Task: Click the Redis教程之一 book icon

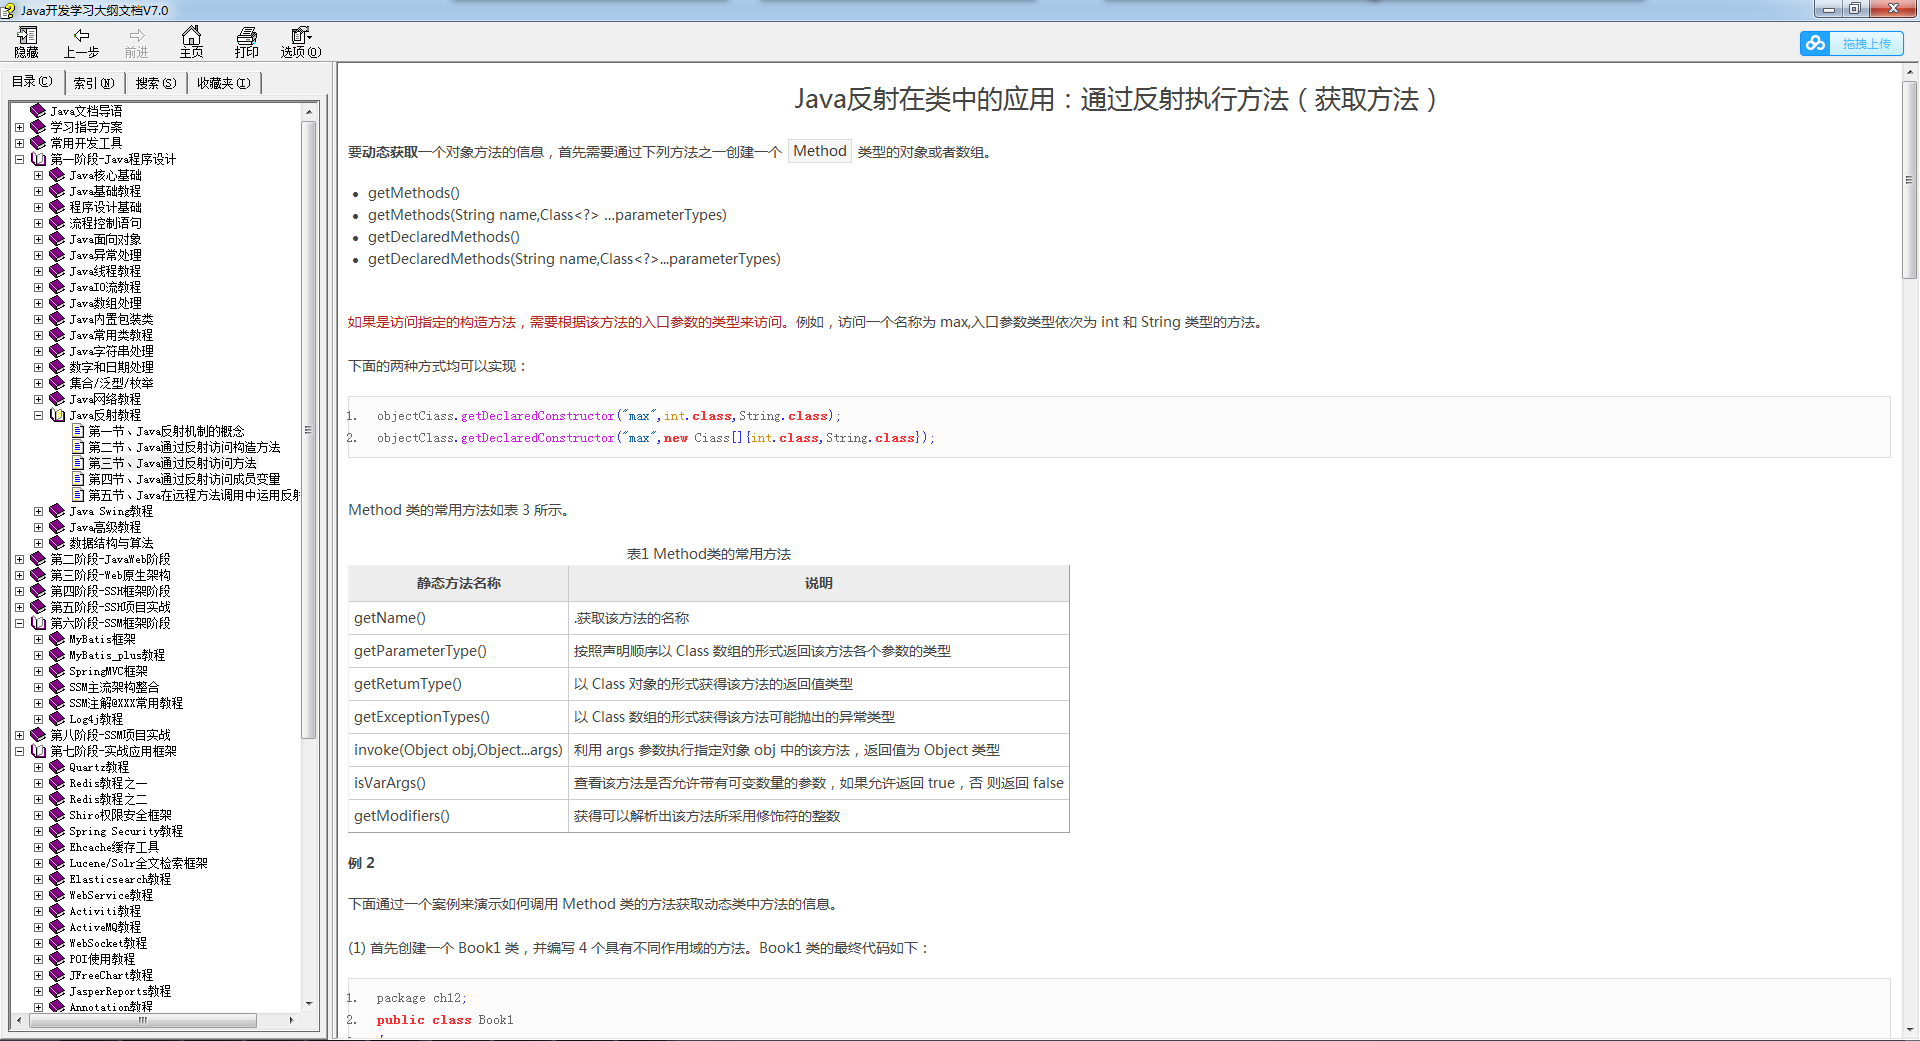Action: tap(57, 783)
